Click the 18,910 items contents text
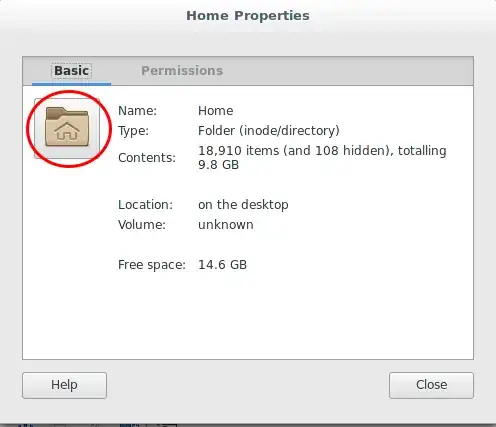This screenshot has width=496, height=427. point(239,151)
